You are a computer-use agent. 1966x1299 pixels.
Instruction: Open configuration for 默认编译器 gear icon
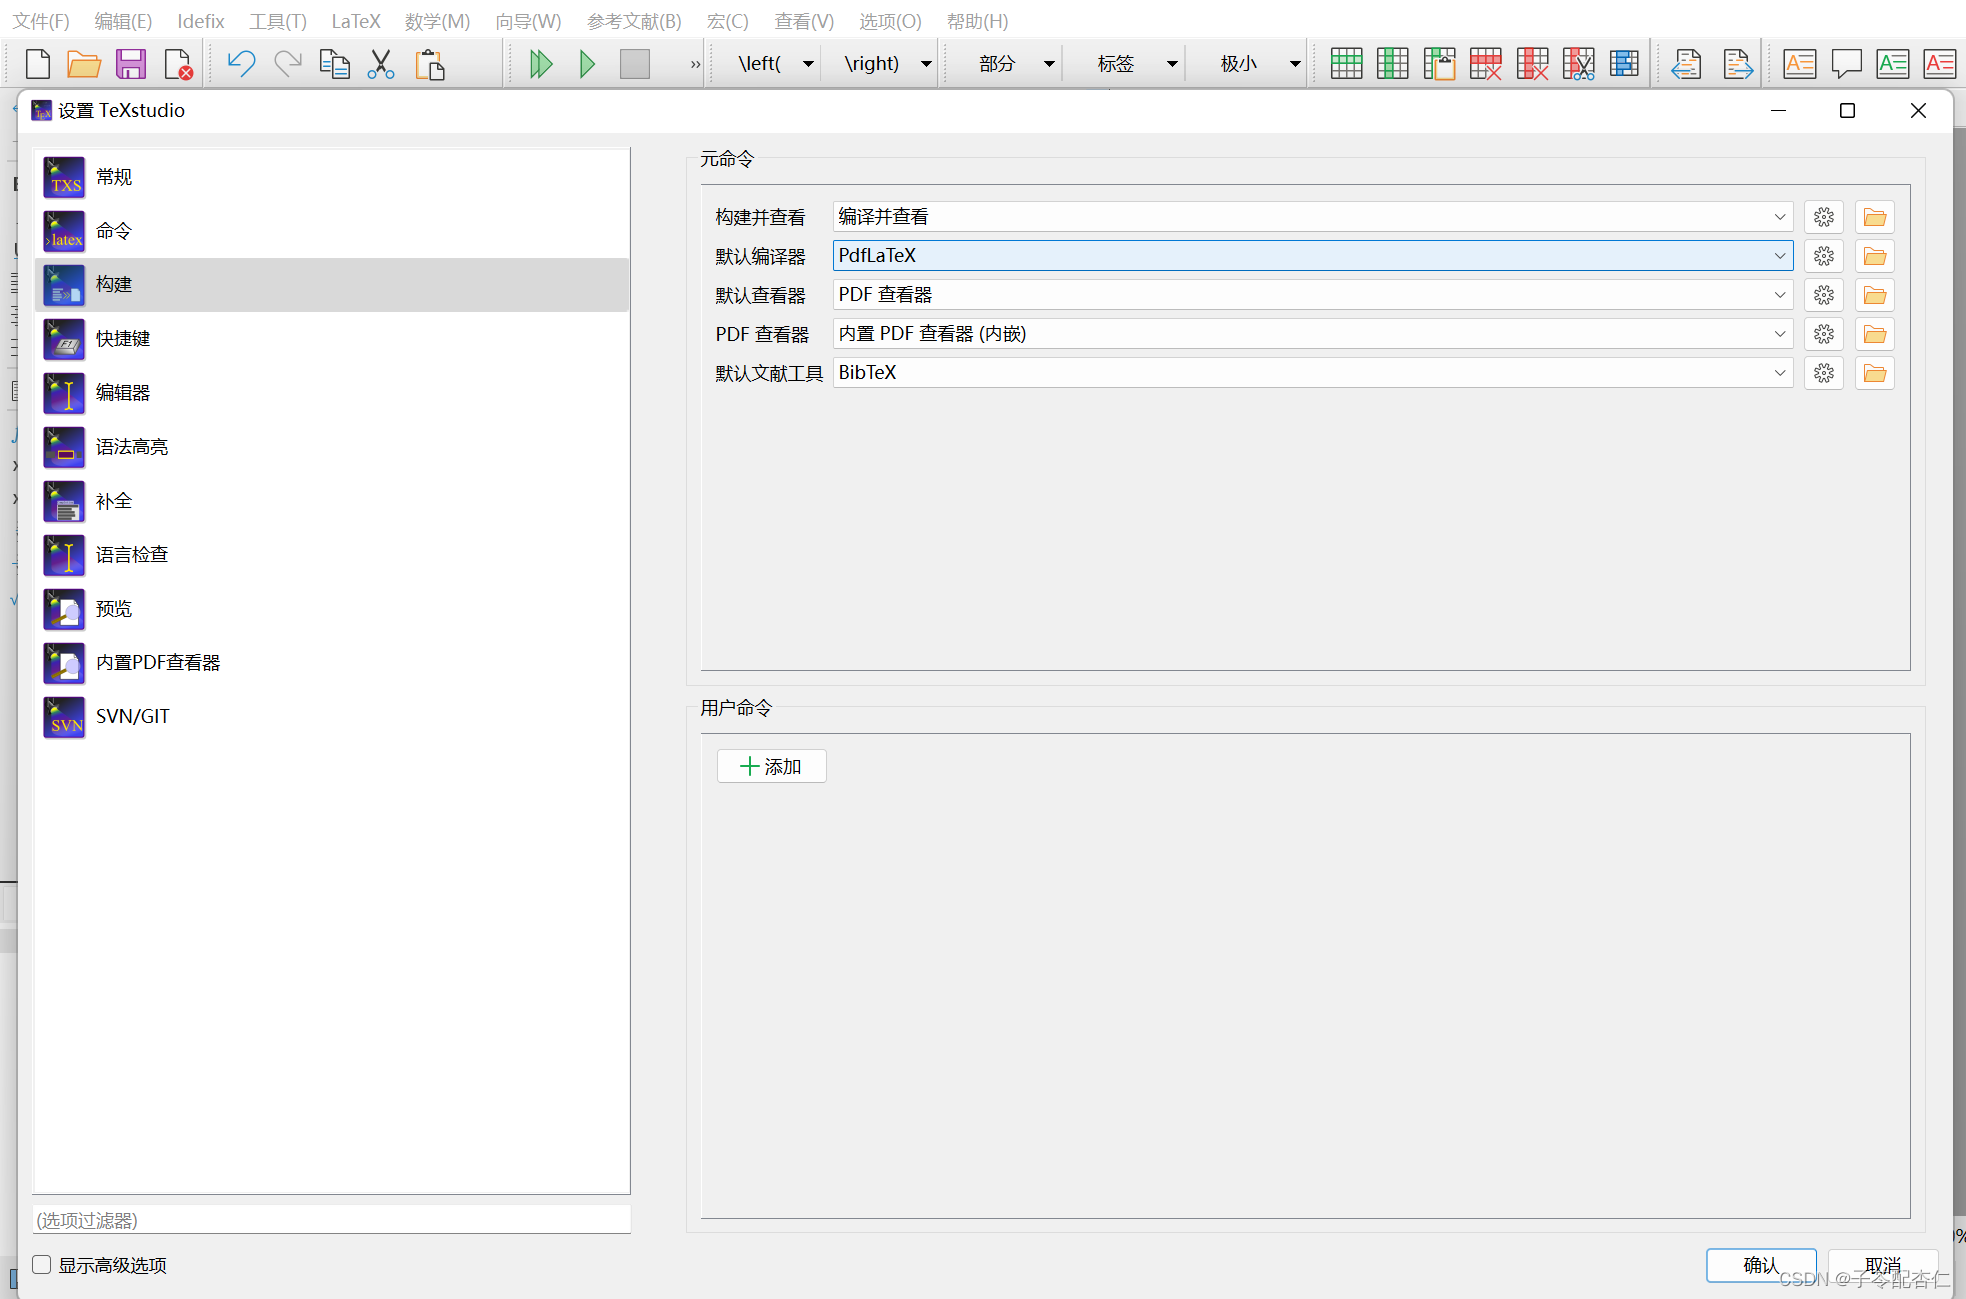pos(1824,256)
